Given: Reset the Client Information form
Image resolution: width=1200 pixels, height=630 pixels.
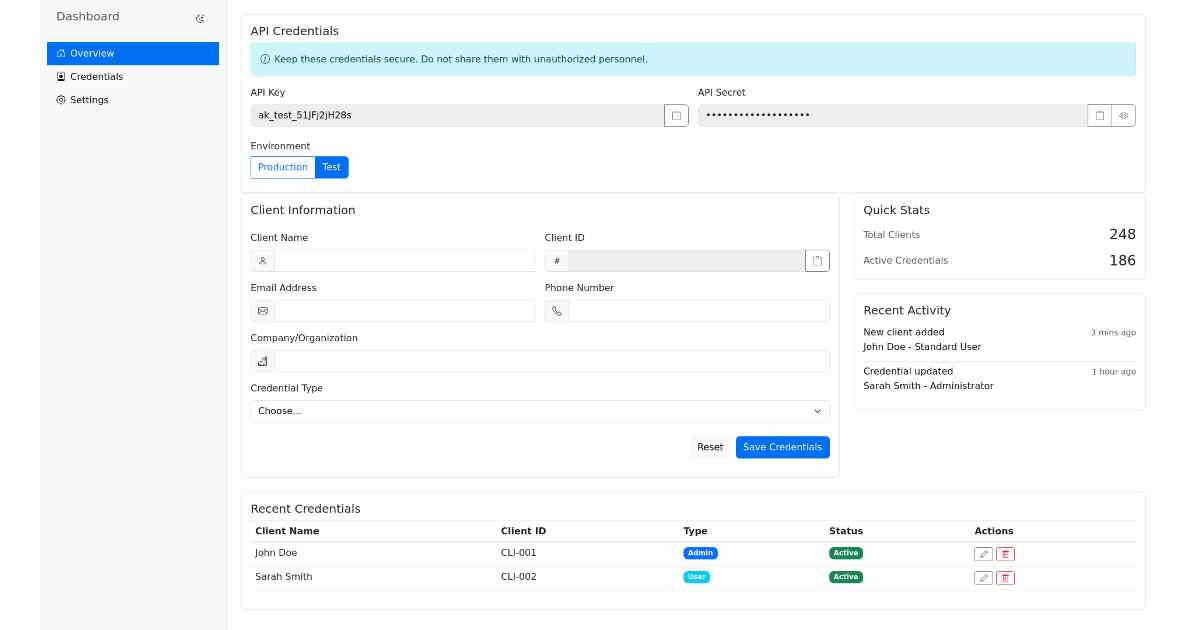Looking at the screenshot, I should [x=710, y=447].
